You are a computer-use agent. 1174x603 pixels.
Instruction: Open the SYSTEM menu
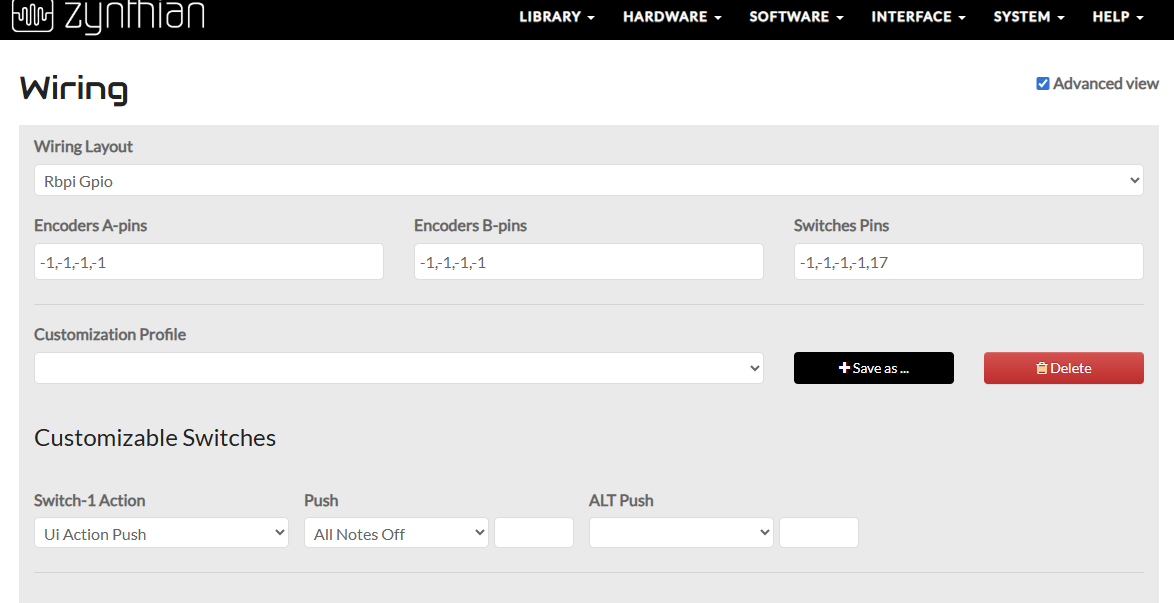[x=1028, y=17]
